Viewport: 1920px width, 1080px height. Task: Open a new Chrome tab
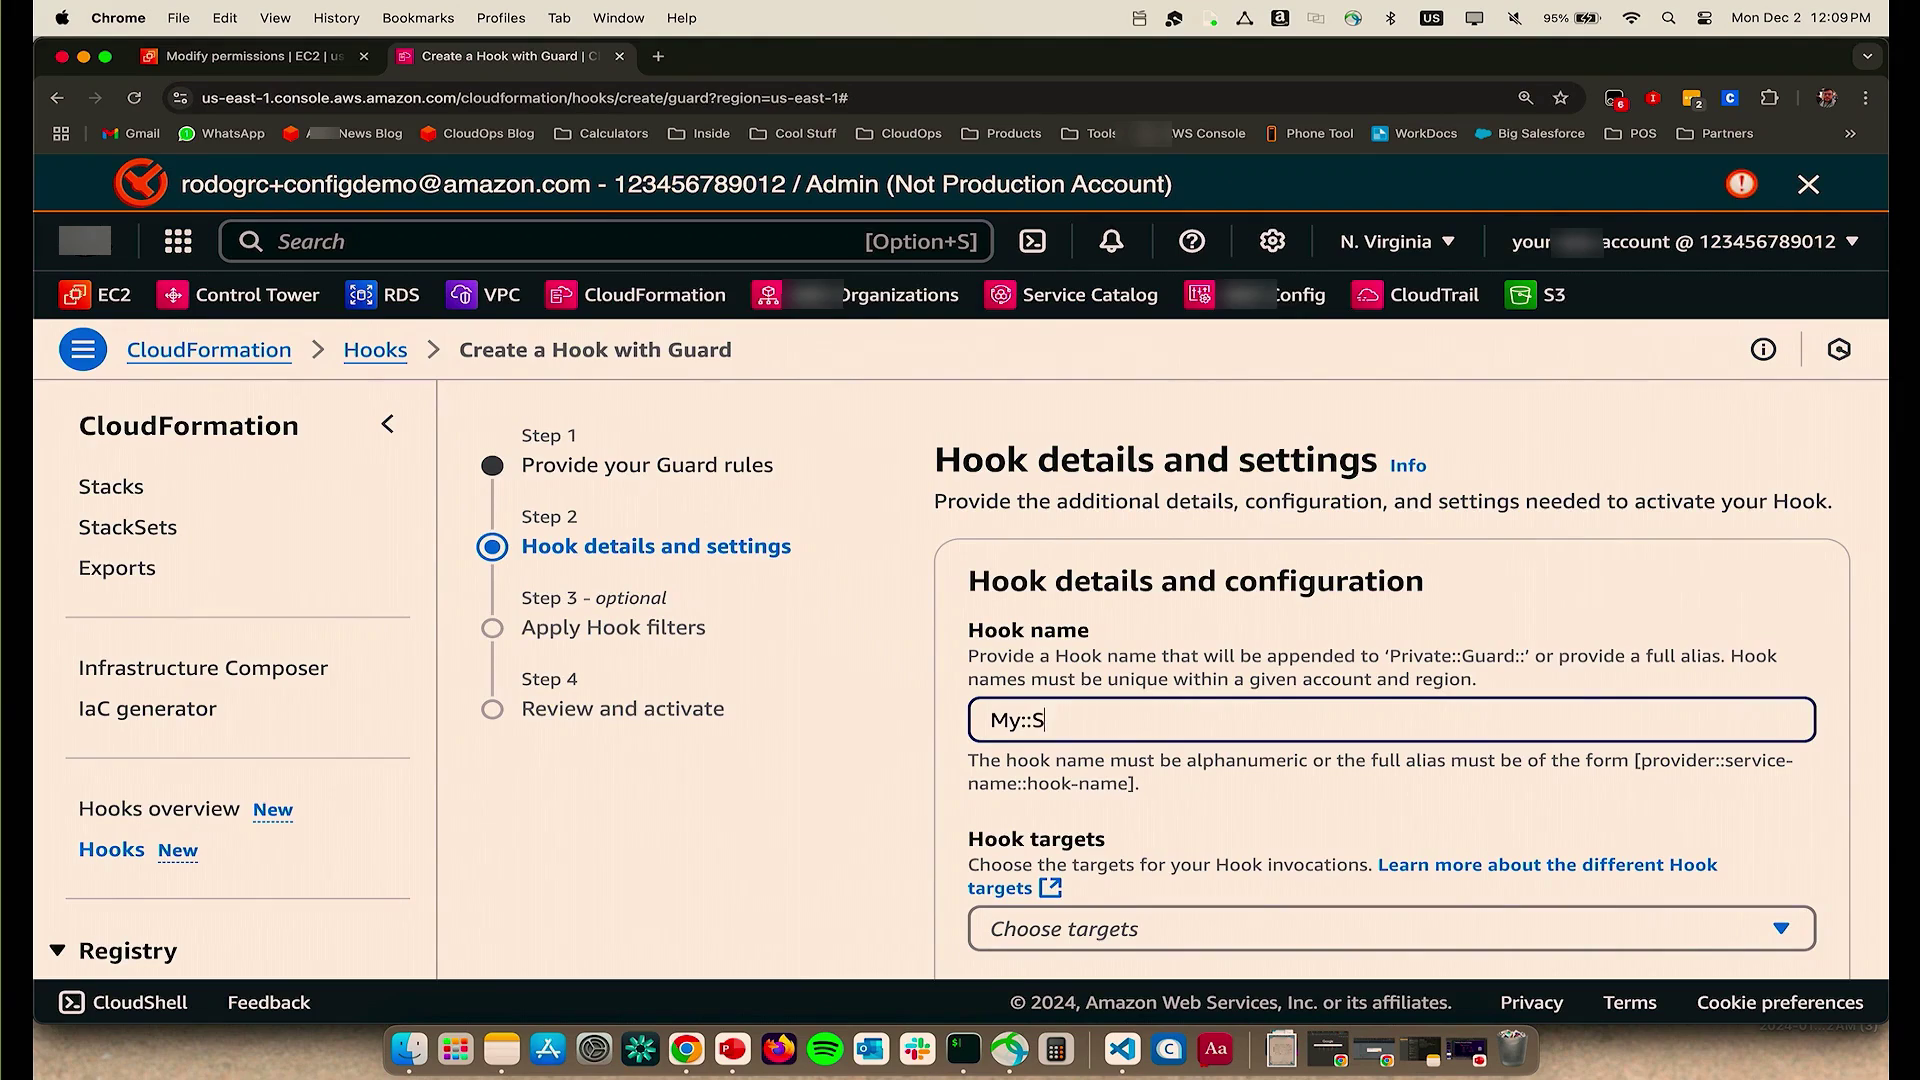pyautogui.click(x=658, y=57)
